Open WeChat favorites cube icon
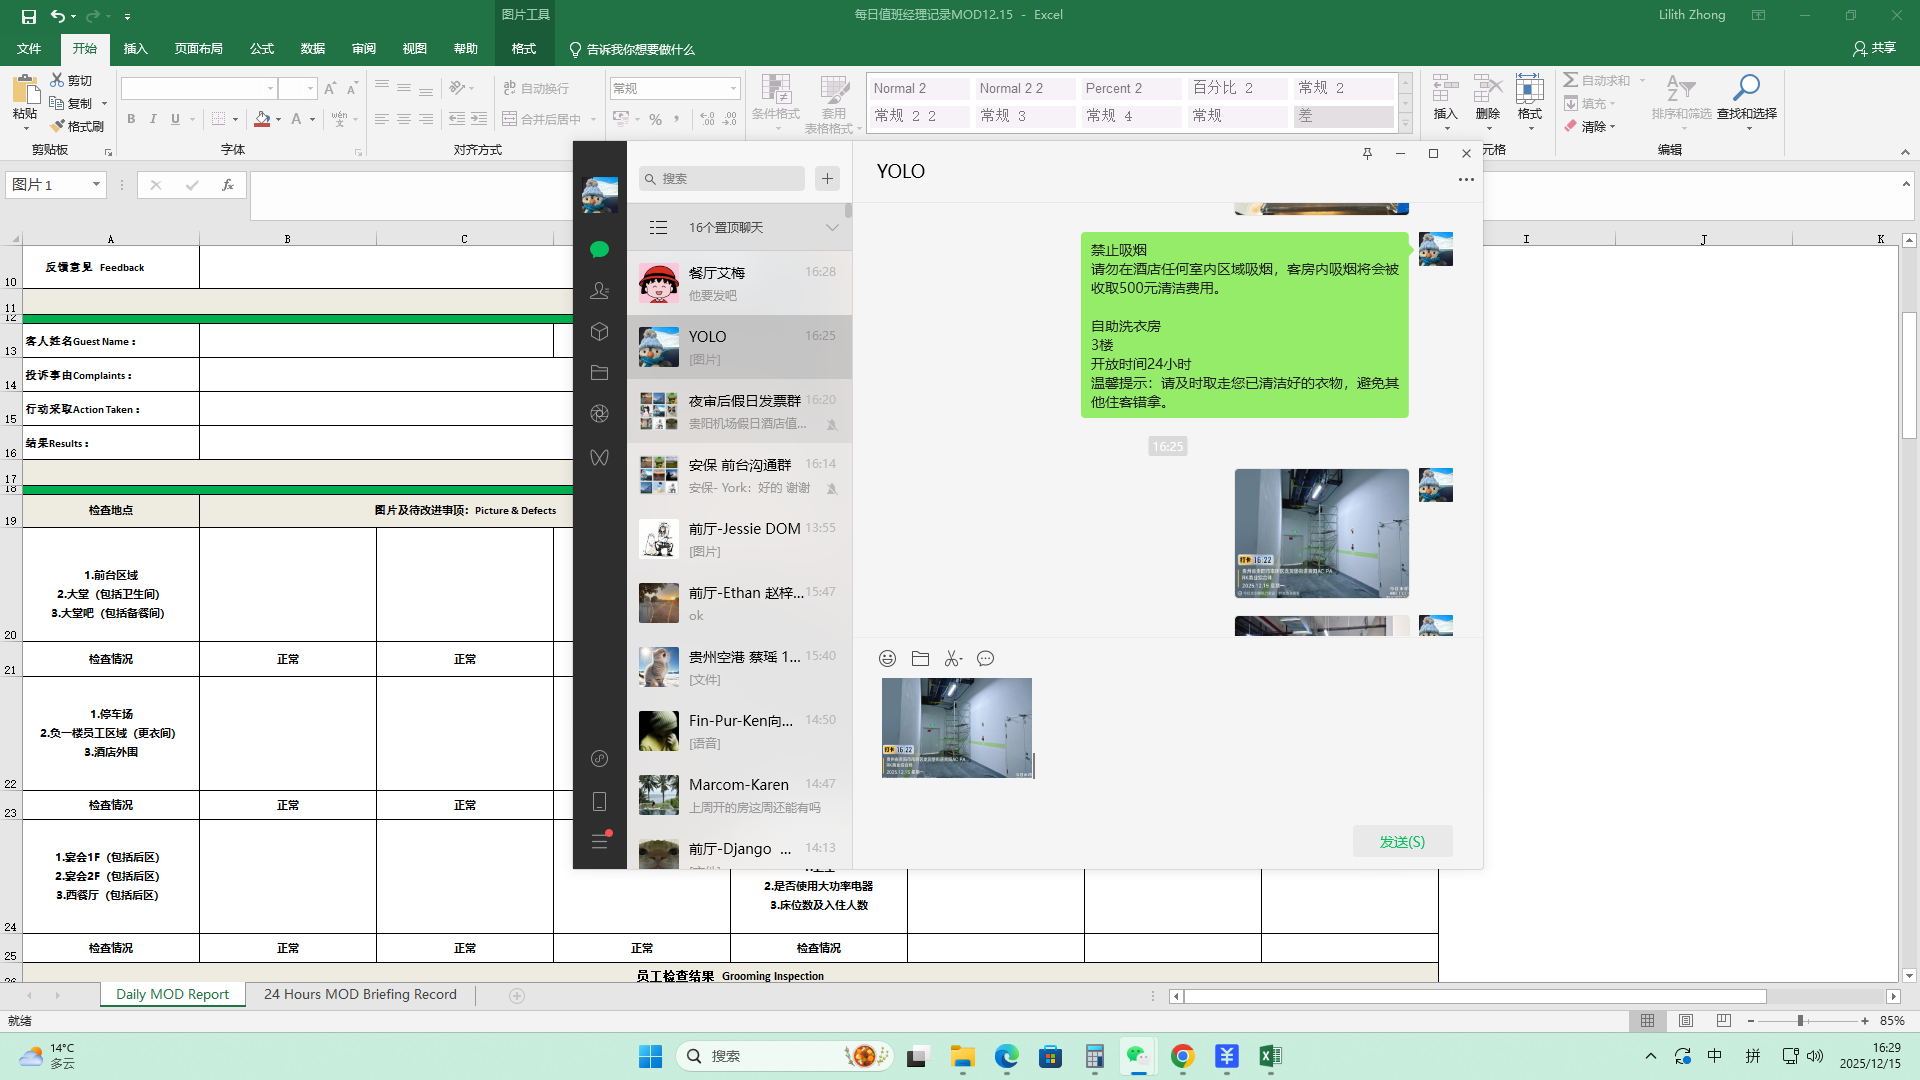 tap(599, 331)
